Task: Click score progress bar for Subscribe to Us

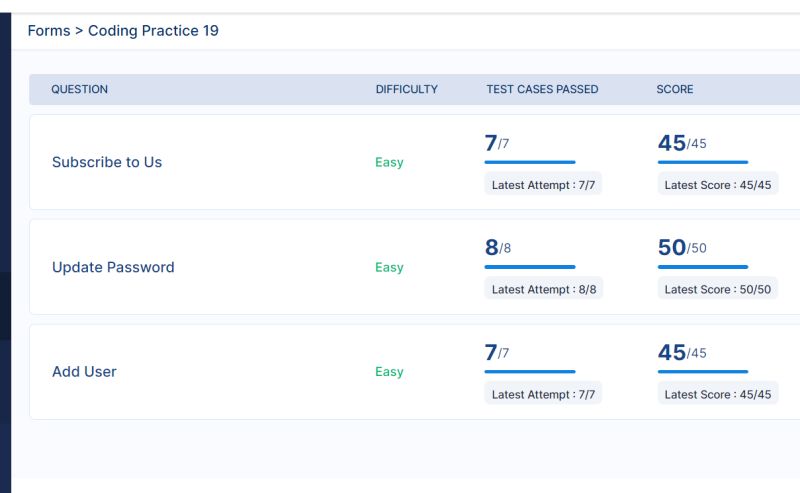Action: pos(703,162)
